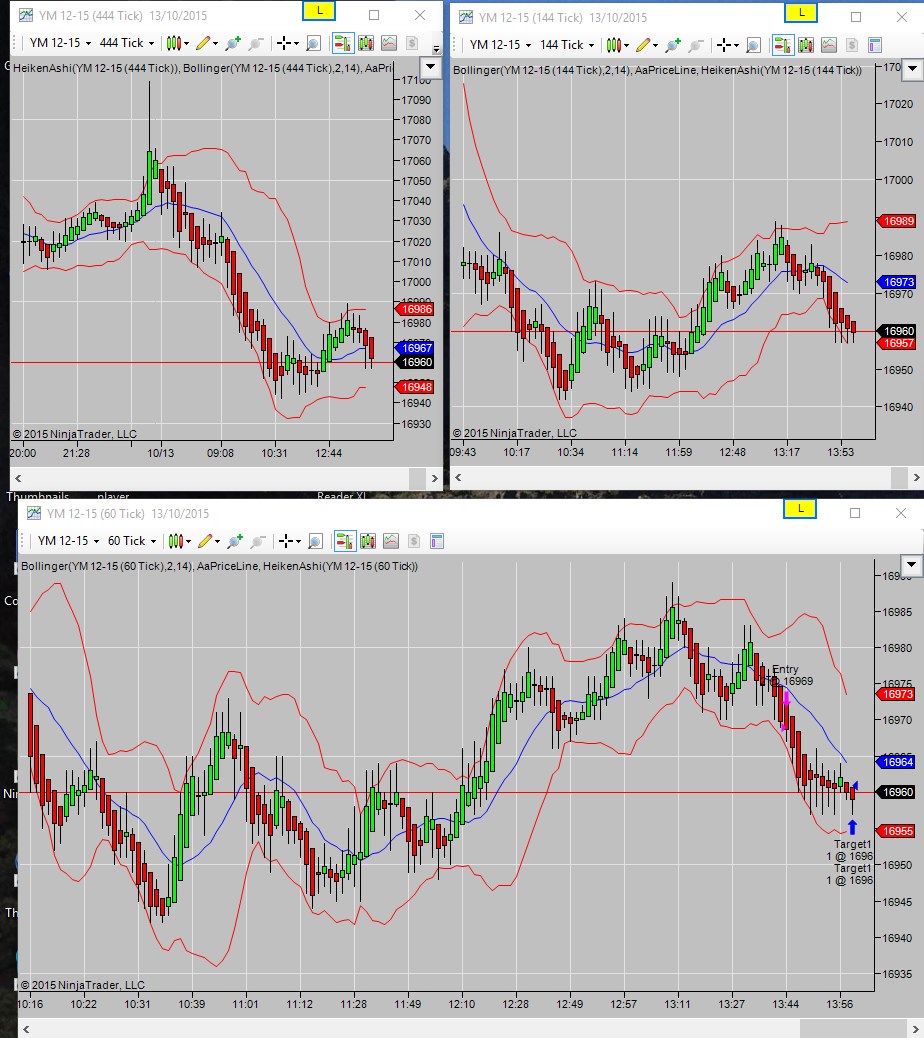Open data box magnifier in 444 Tick window
924x1038 pixels.
click(314, 44)
